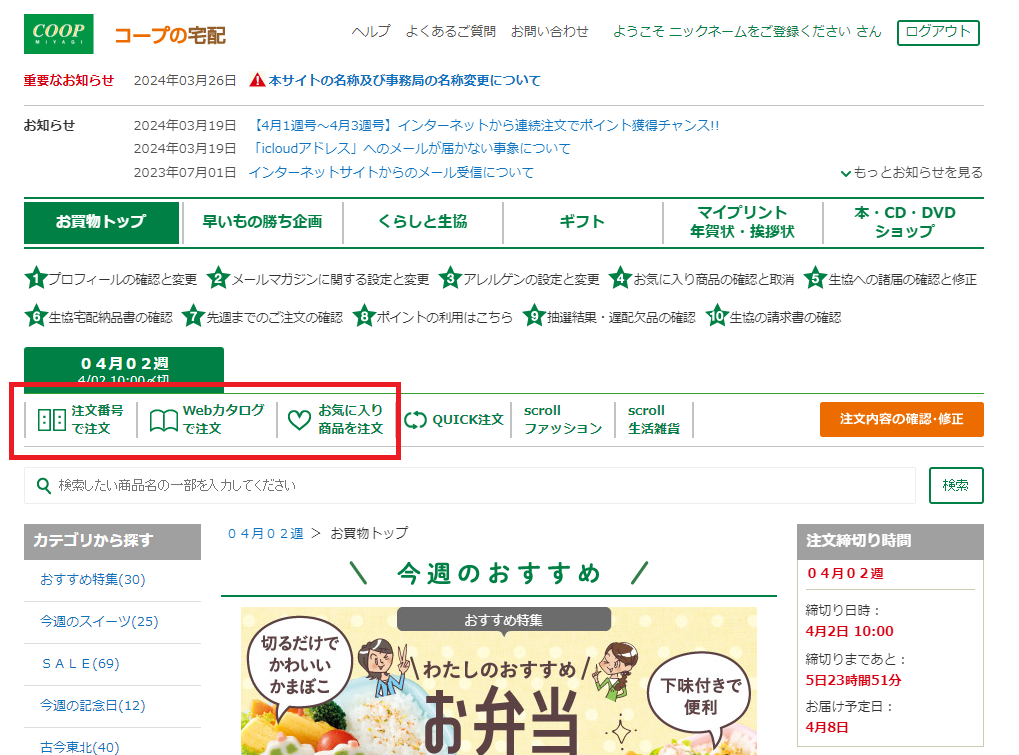Open 抽選結果・遅配欠品の確認

pyautogui.click(x=621, y=317)
